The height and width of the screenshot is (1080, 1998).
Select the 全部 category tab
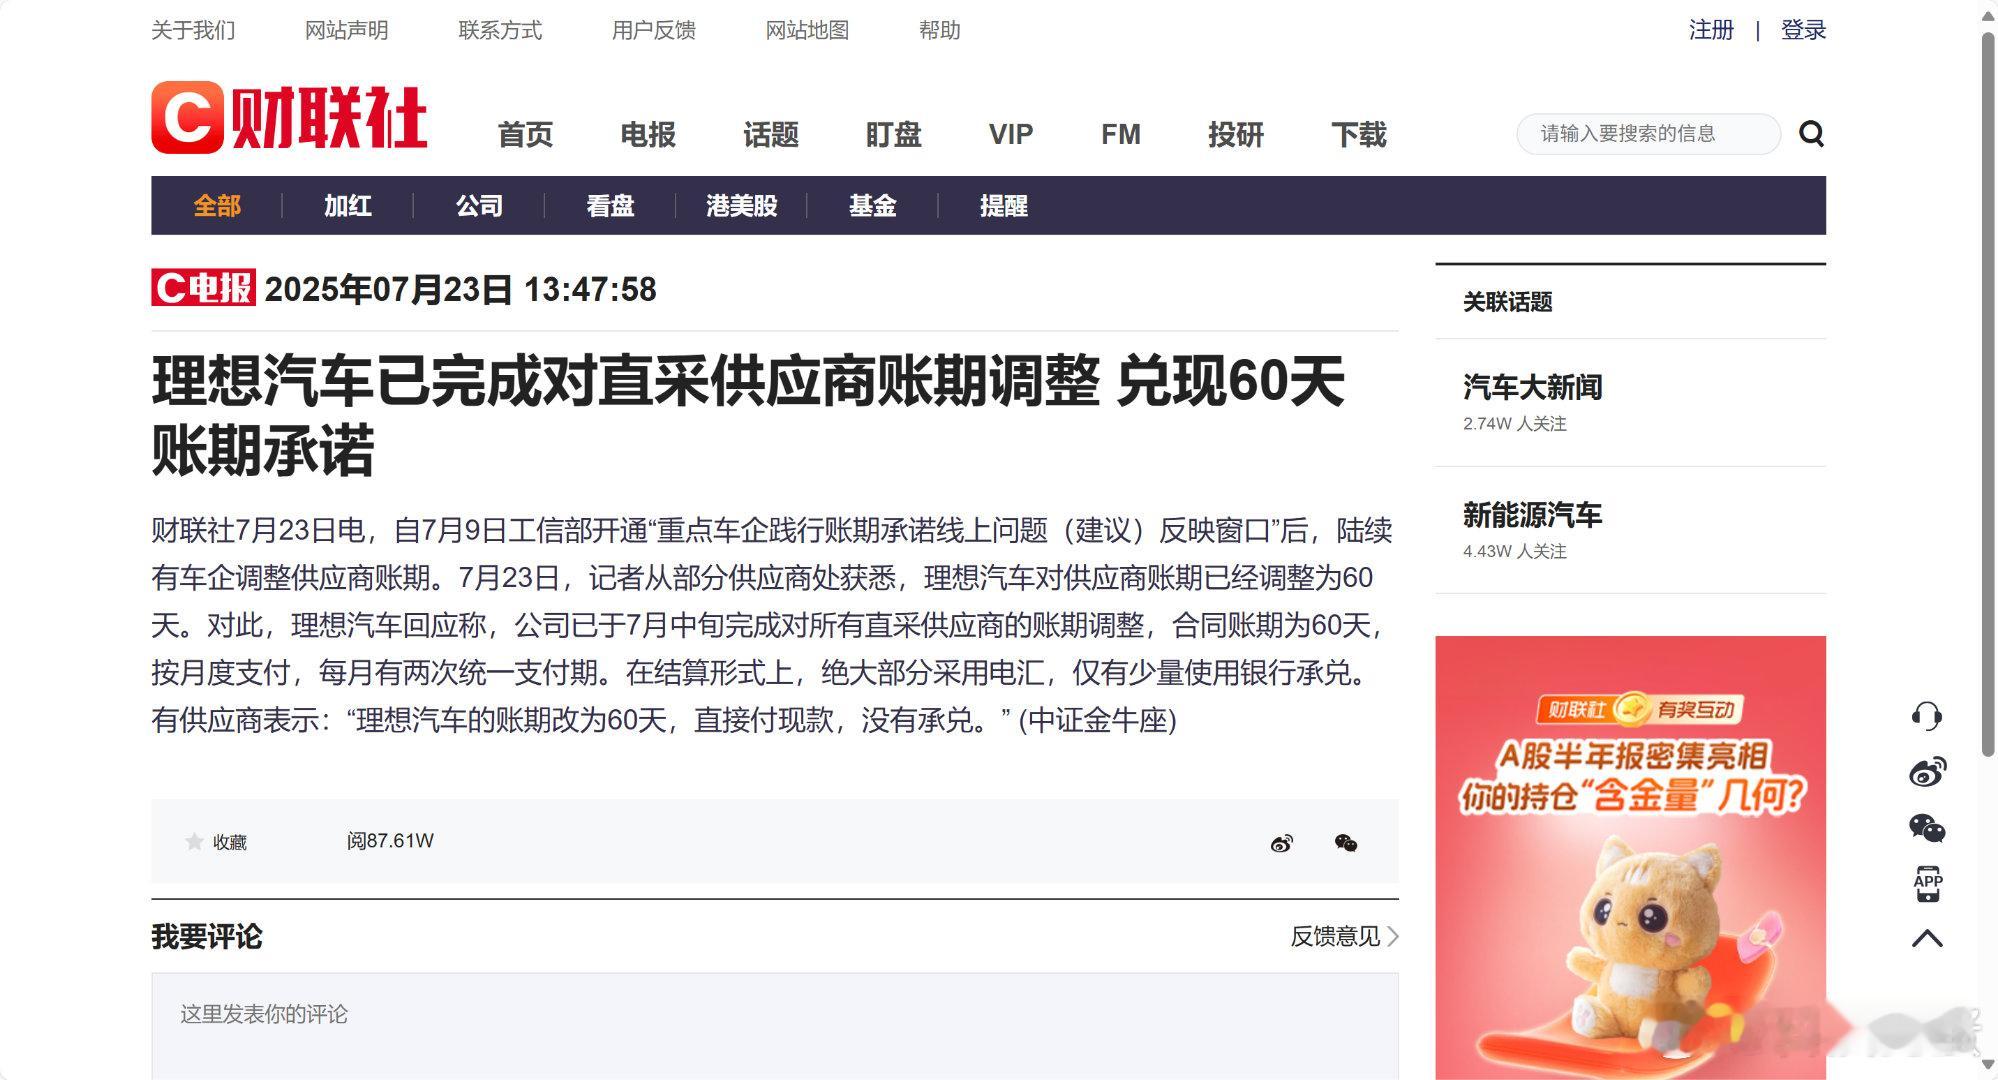217,206
